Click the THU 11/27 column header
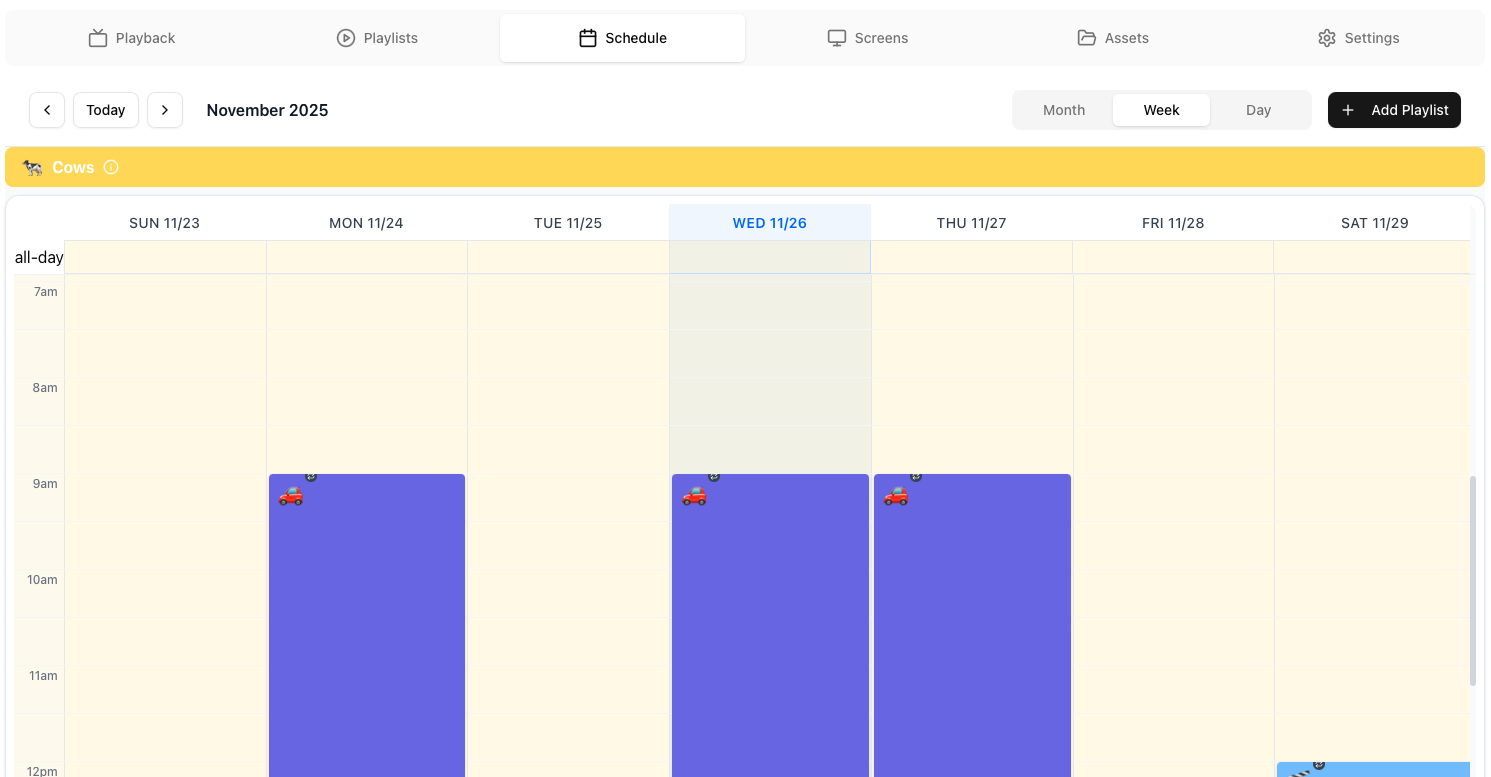This screenshot has width=1491, height=777. click(x=971, y=223)
